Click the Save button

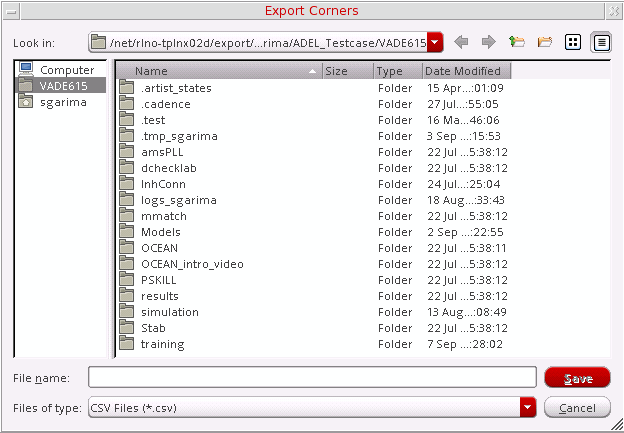pyautogui.click(x=577, y=378)
